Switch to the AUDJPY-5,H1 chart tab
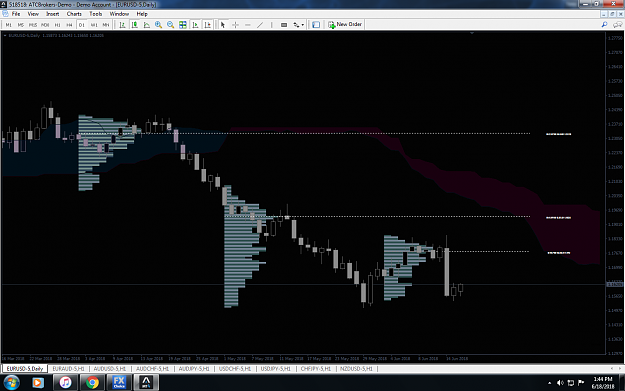Screen dimensions: 625x391 pos(194,369)
